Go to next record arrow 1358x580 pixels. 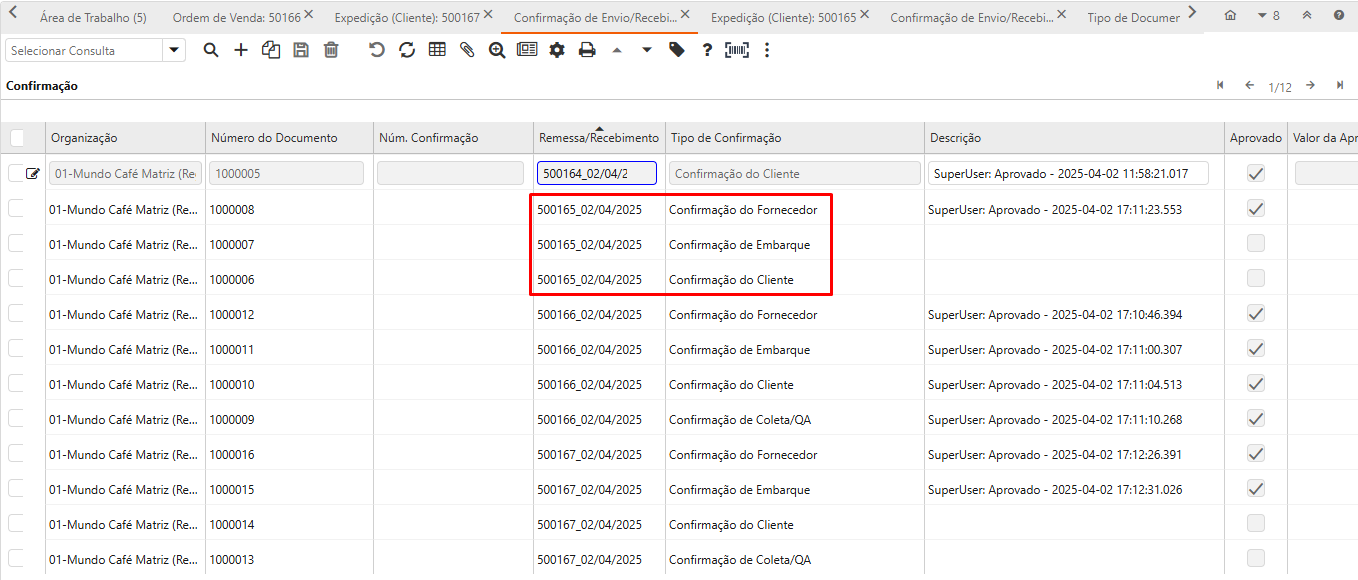point(1310,86)
